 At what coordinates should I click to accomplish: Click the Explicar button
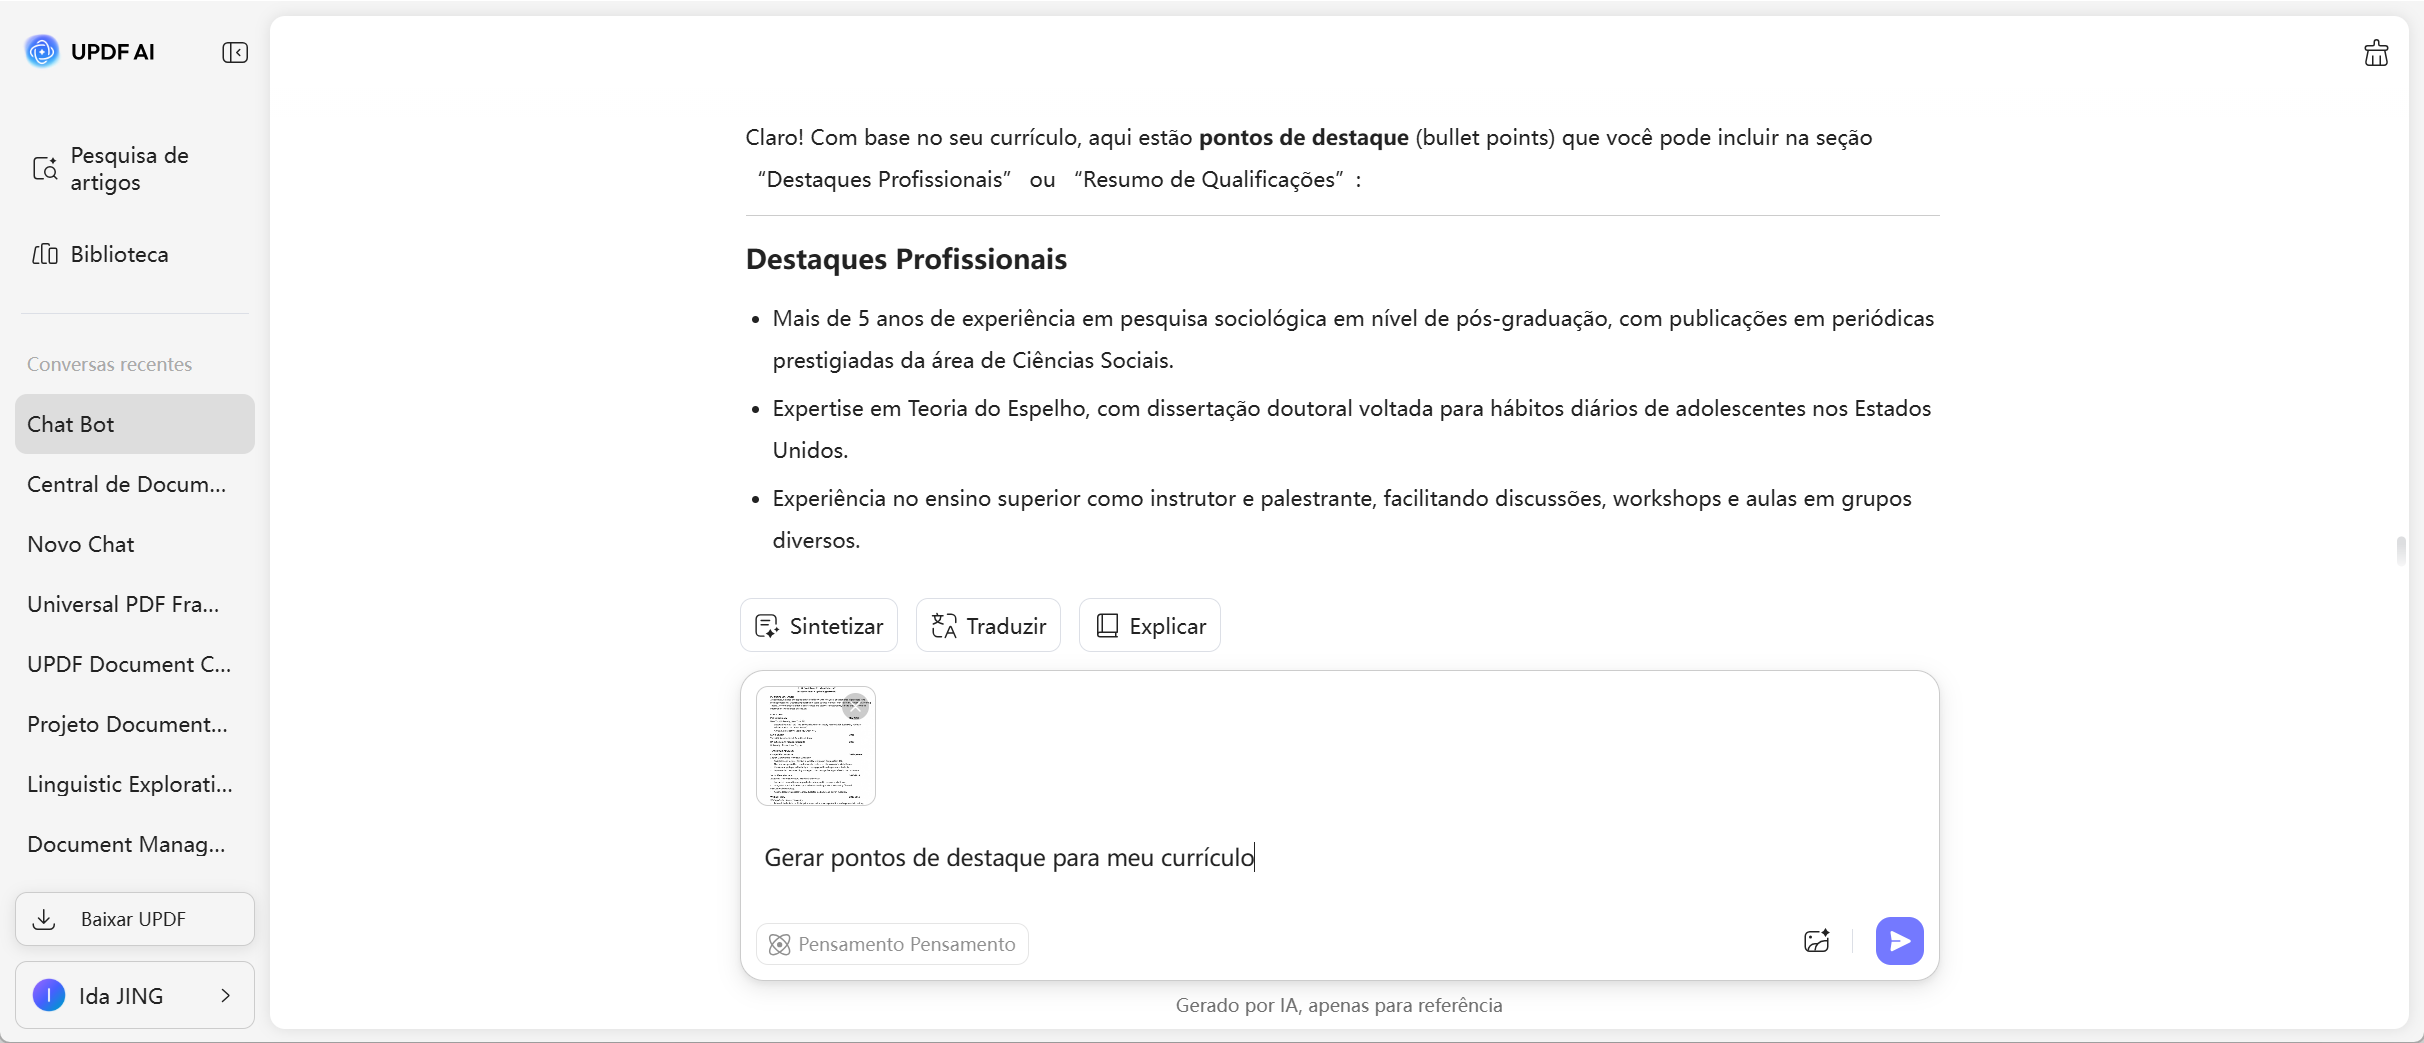[x=1150, y=626]
